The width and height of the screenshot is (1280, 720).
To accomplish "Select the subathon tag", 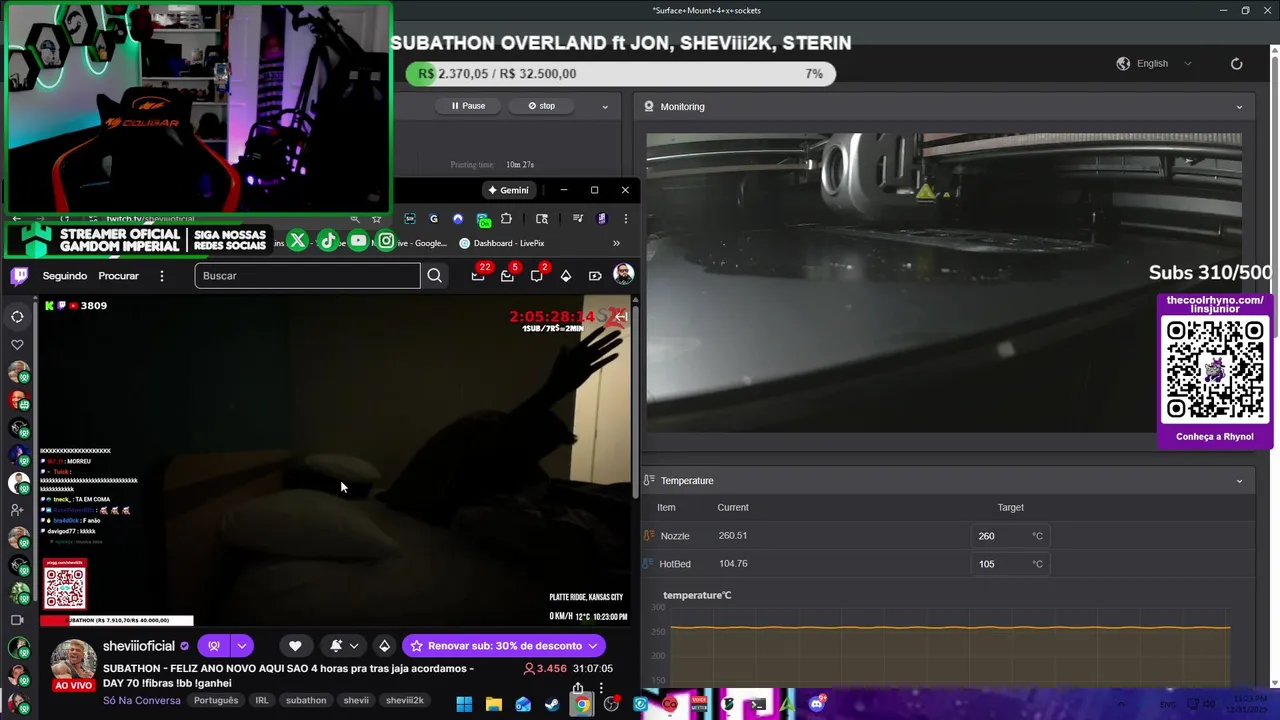I will pos(306,700).
